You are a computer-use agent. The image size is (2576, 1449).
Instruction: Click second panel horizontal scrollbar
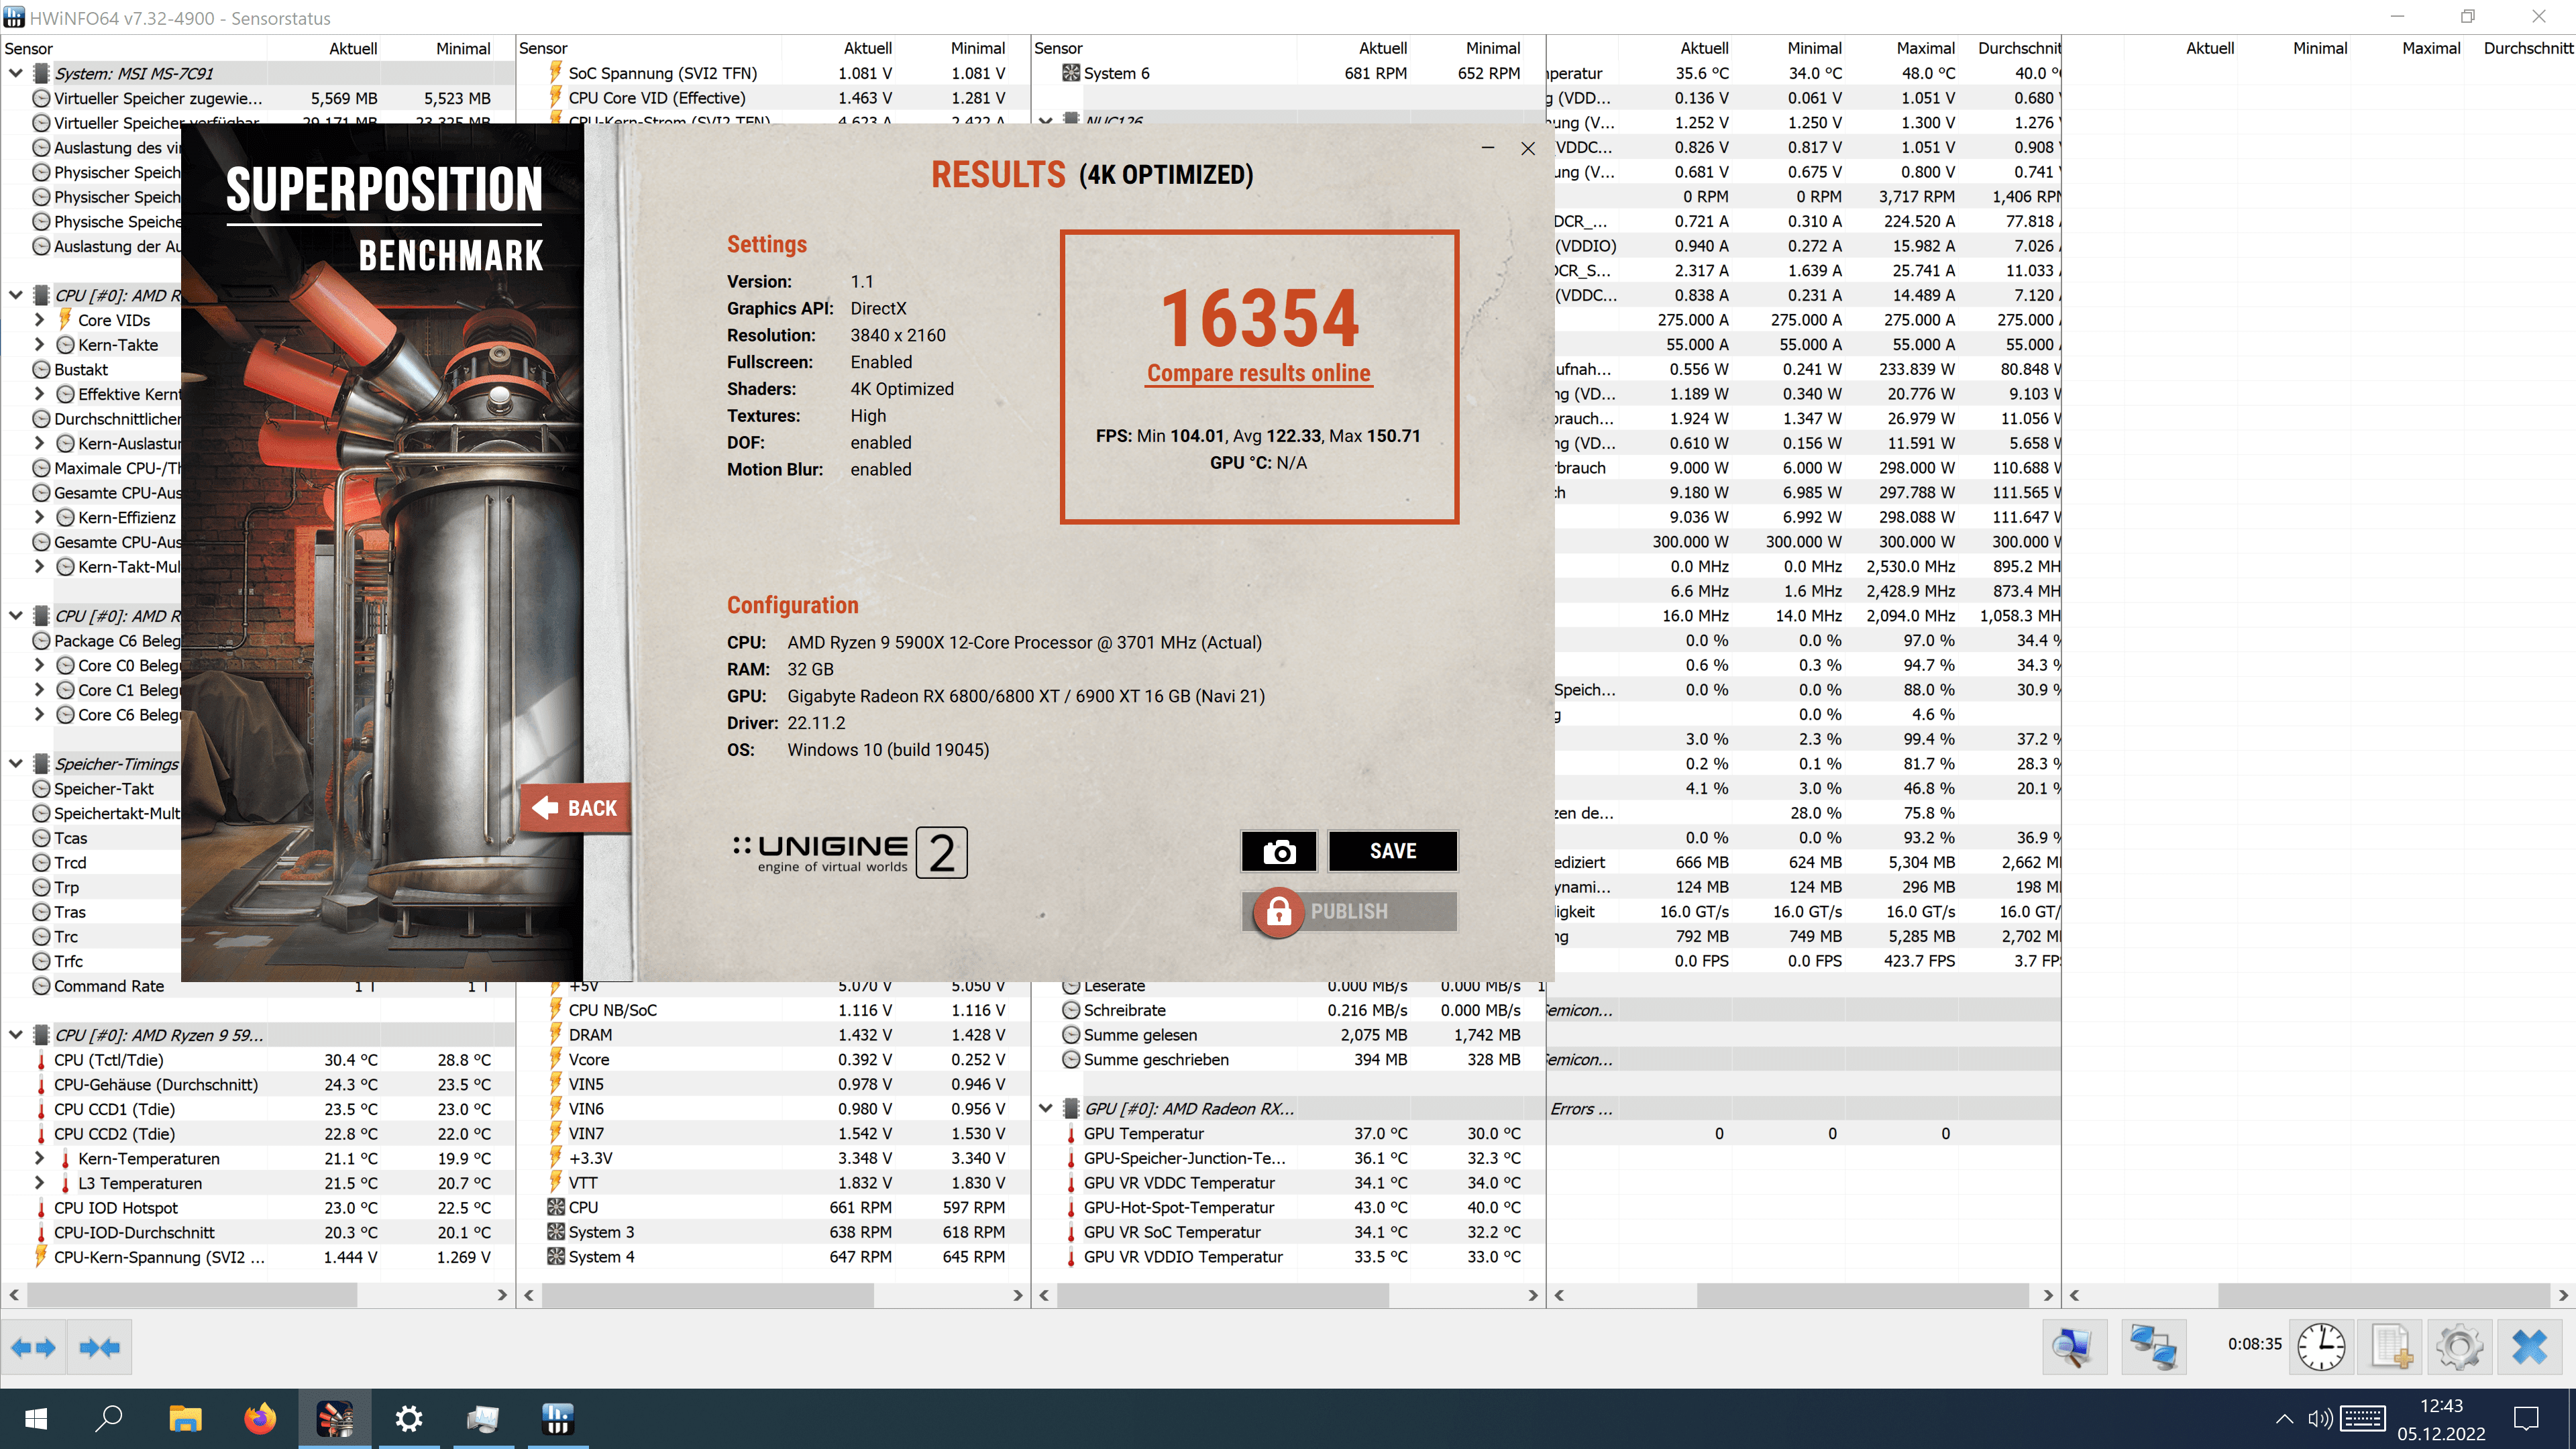[773, 1295]
